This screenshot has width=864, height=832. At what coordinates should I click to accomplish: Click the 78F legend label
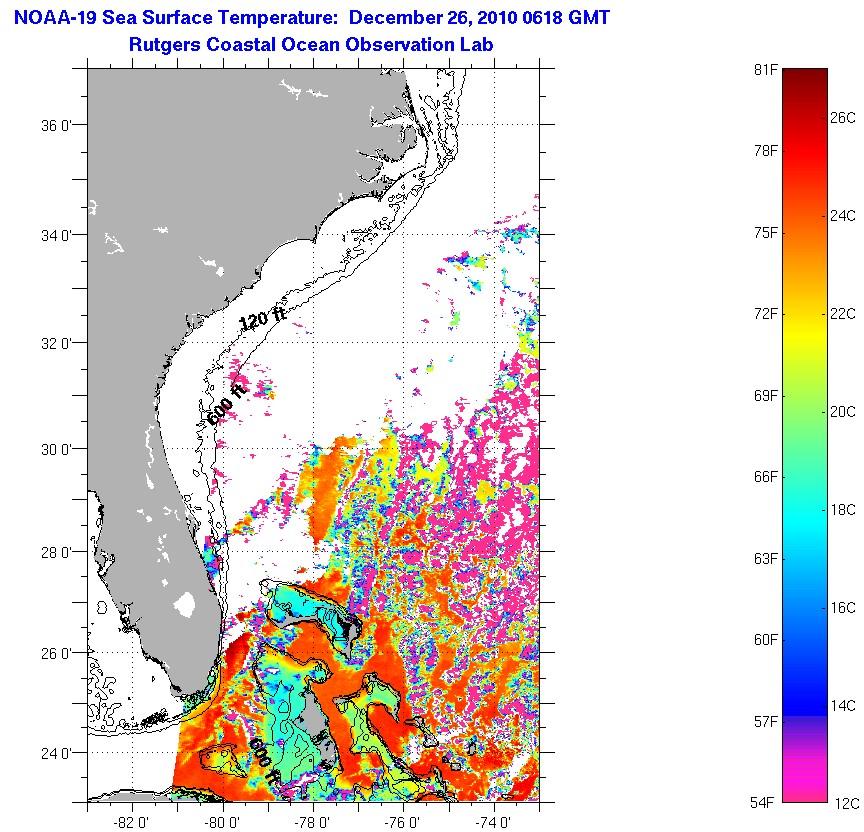click(766, 151)
